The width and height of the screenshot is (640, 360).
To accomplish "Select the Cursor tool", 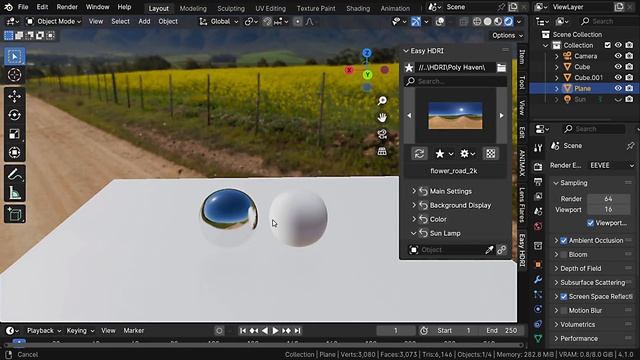I will pyautogui.click(x=15, y=75).
